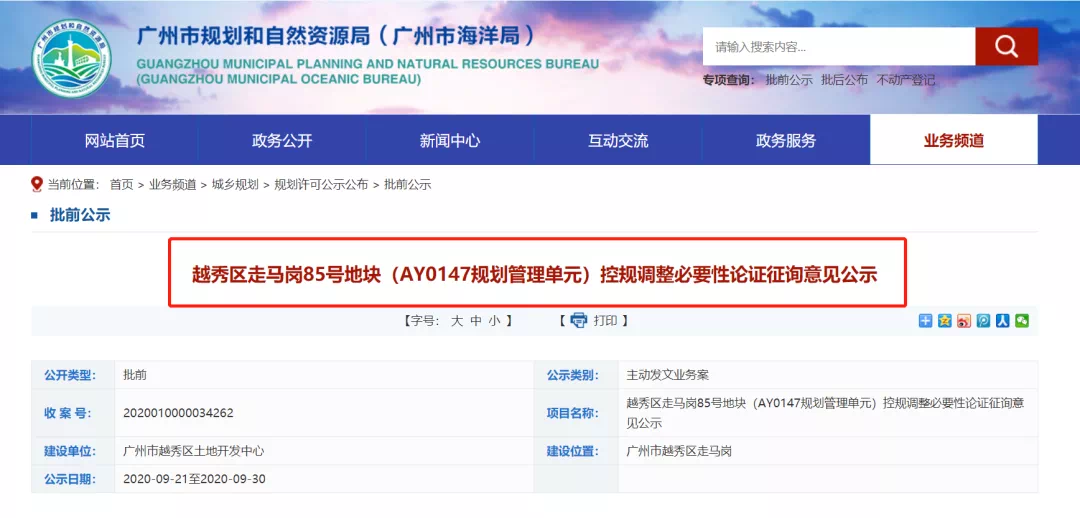Click the printer icon
The image size is (1080, 518).
click(578, 321)
